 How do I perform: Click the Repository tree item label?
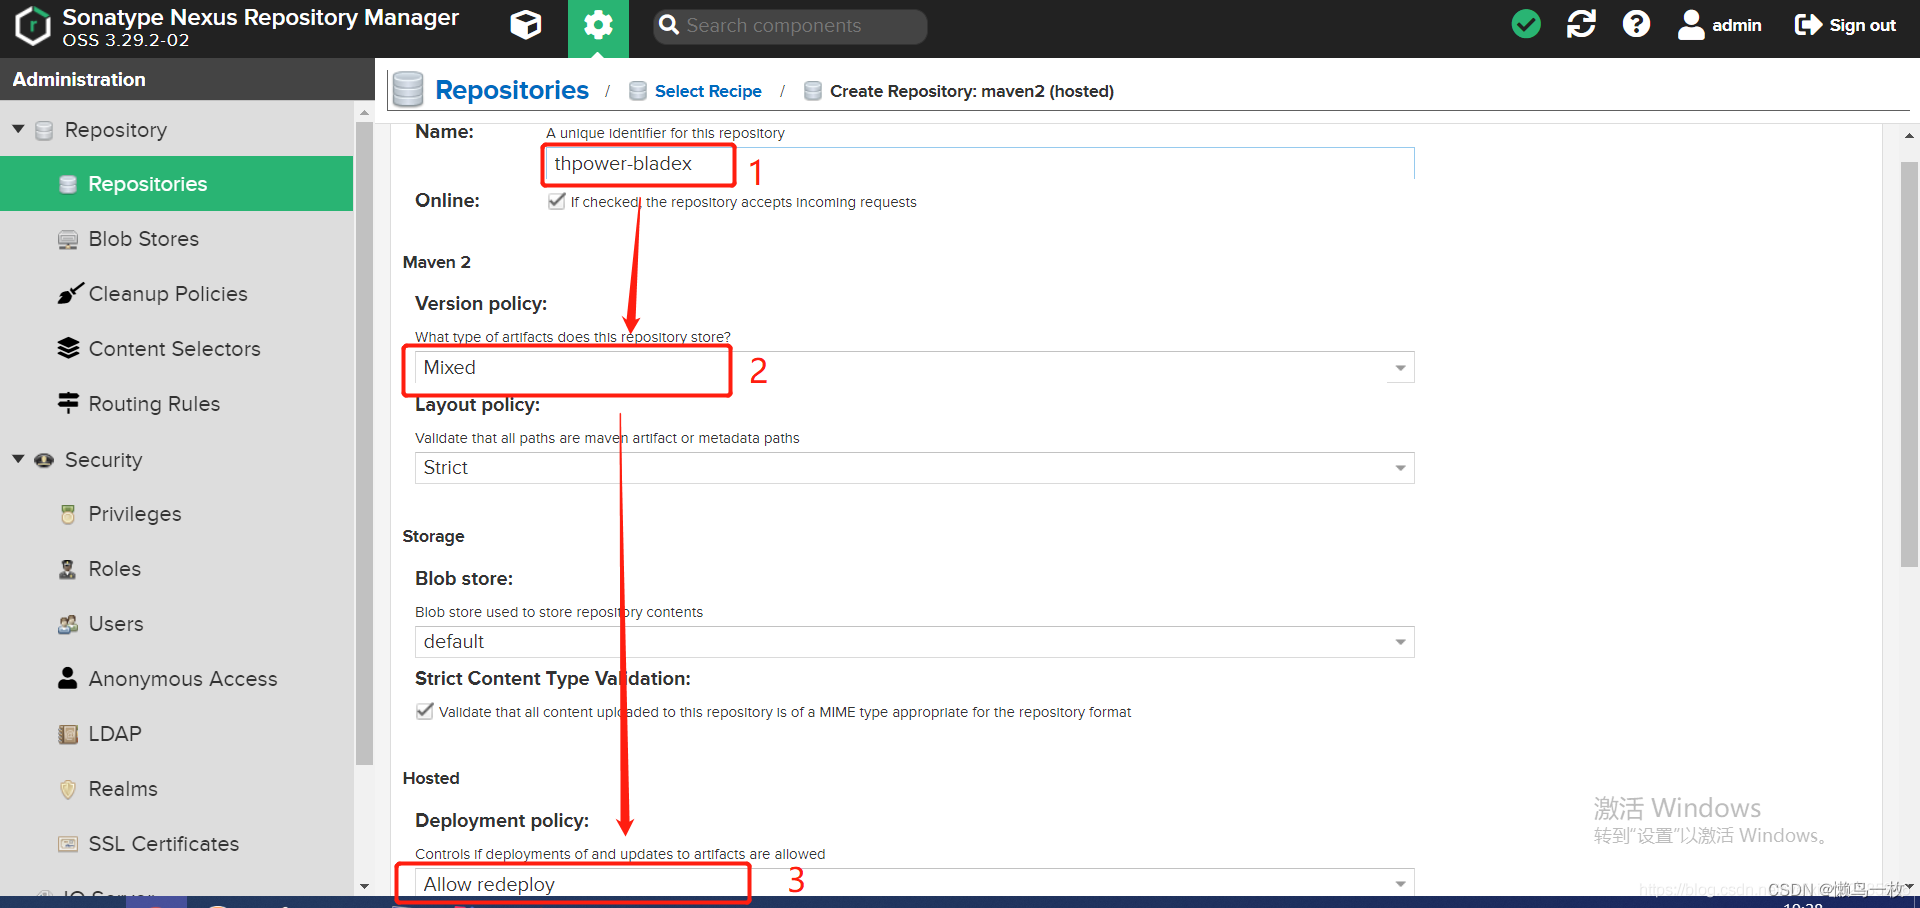coord(116,130)
